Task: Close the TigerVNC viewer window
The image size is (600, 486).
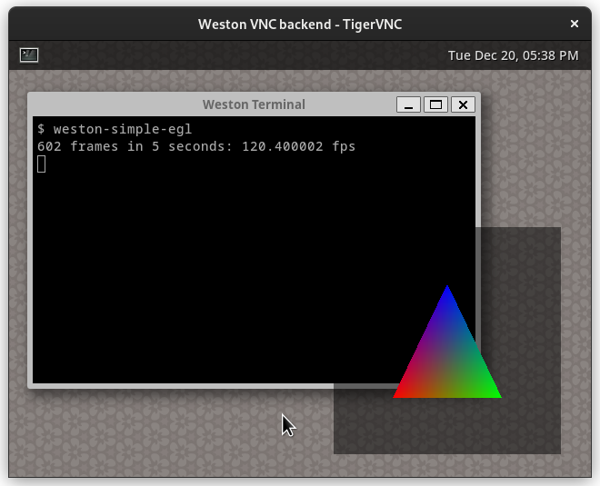Action: pos(574,23)
